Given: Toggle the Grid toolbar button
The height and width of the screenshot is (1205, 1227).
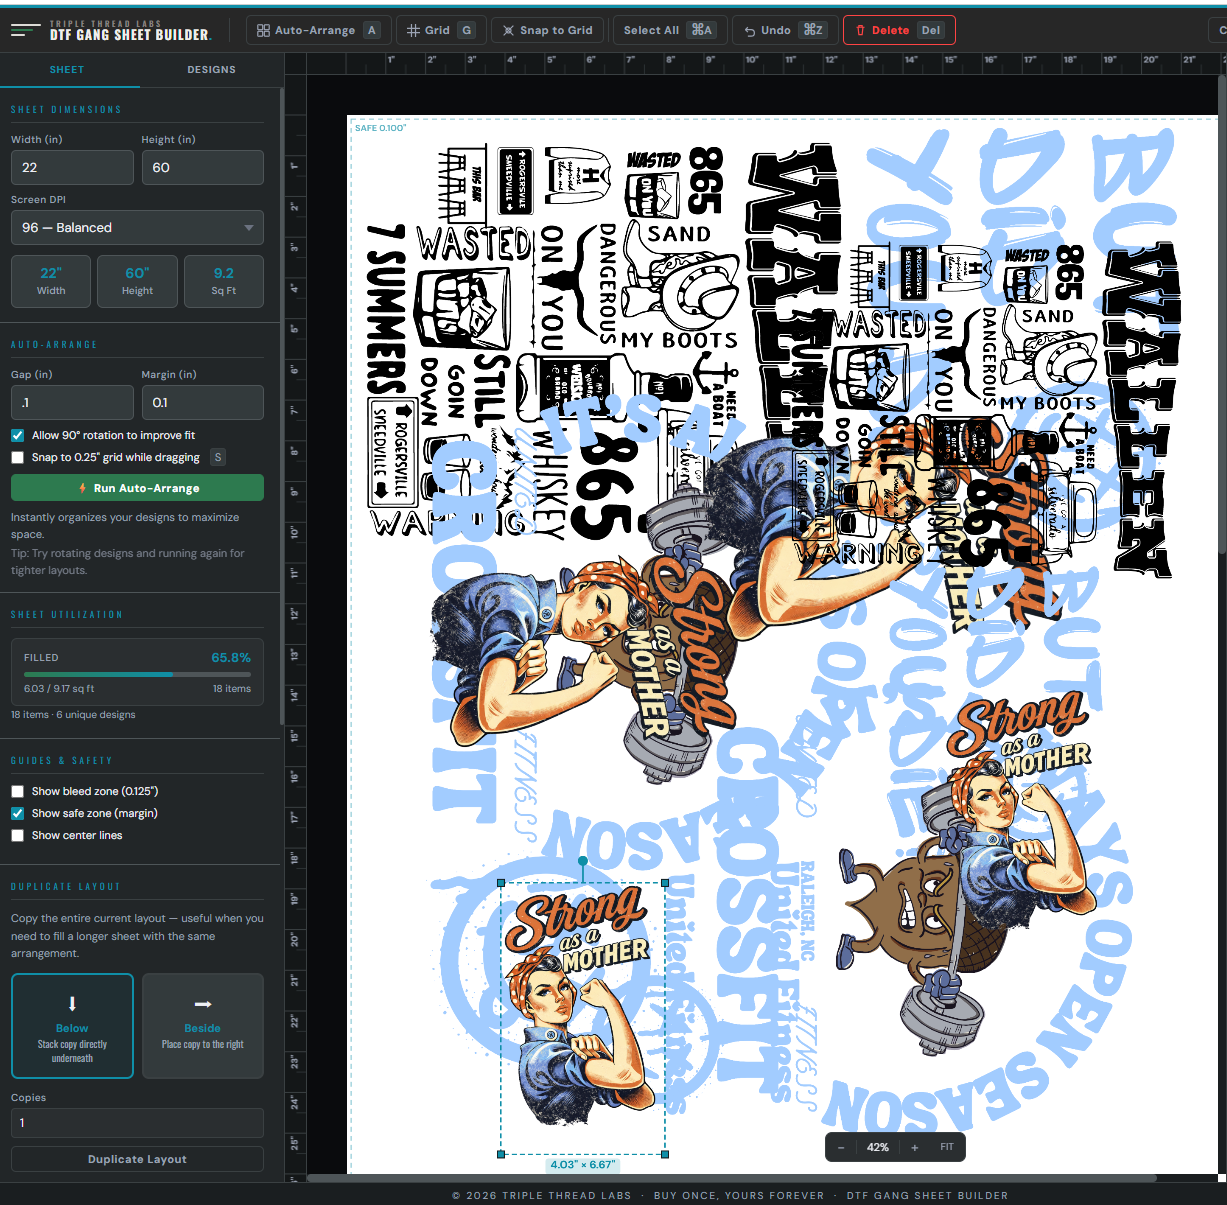Looking at the screenshot, I should pyautogui.click(x=440, y=30).
